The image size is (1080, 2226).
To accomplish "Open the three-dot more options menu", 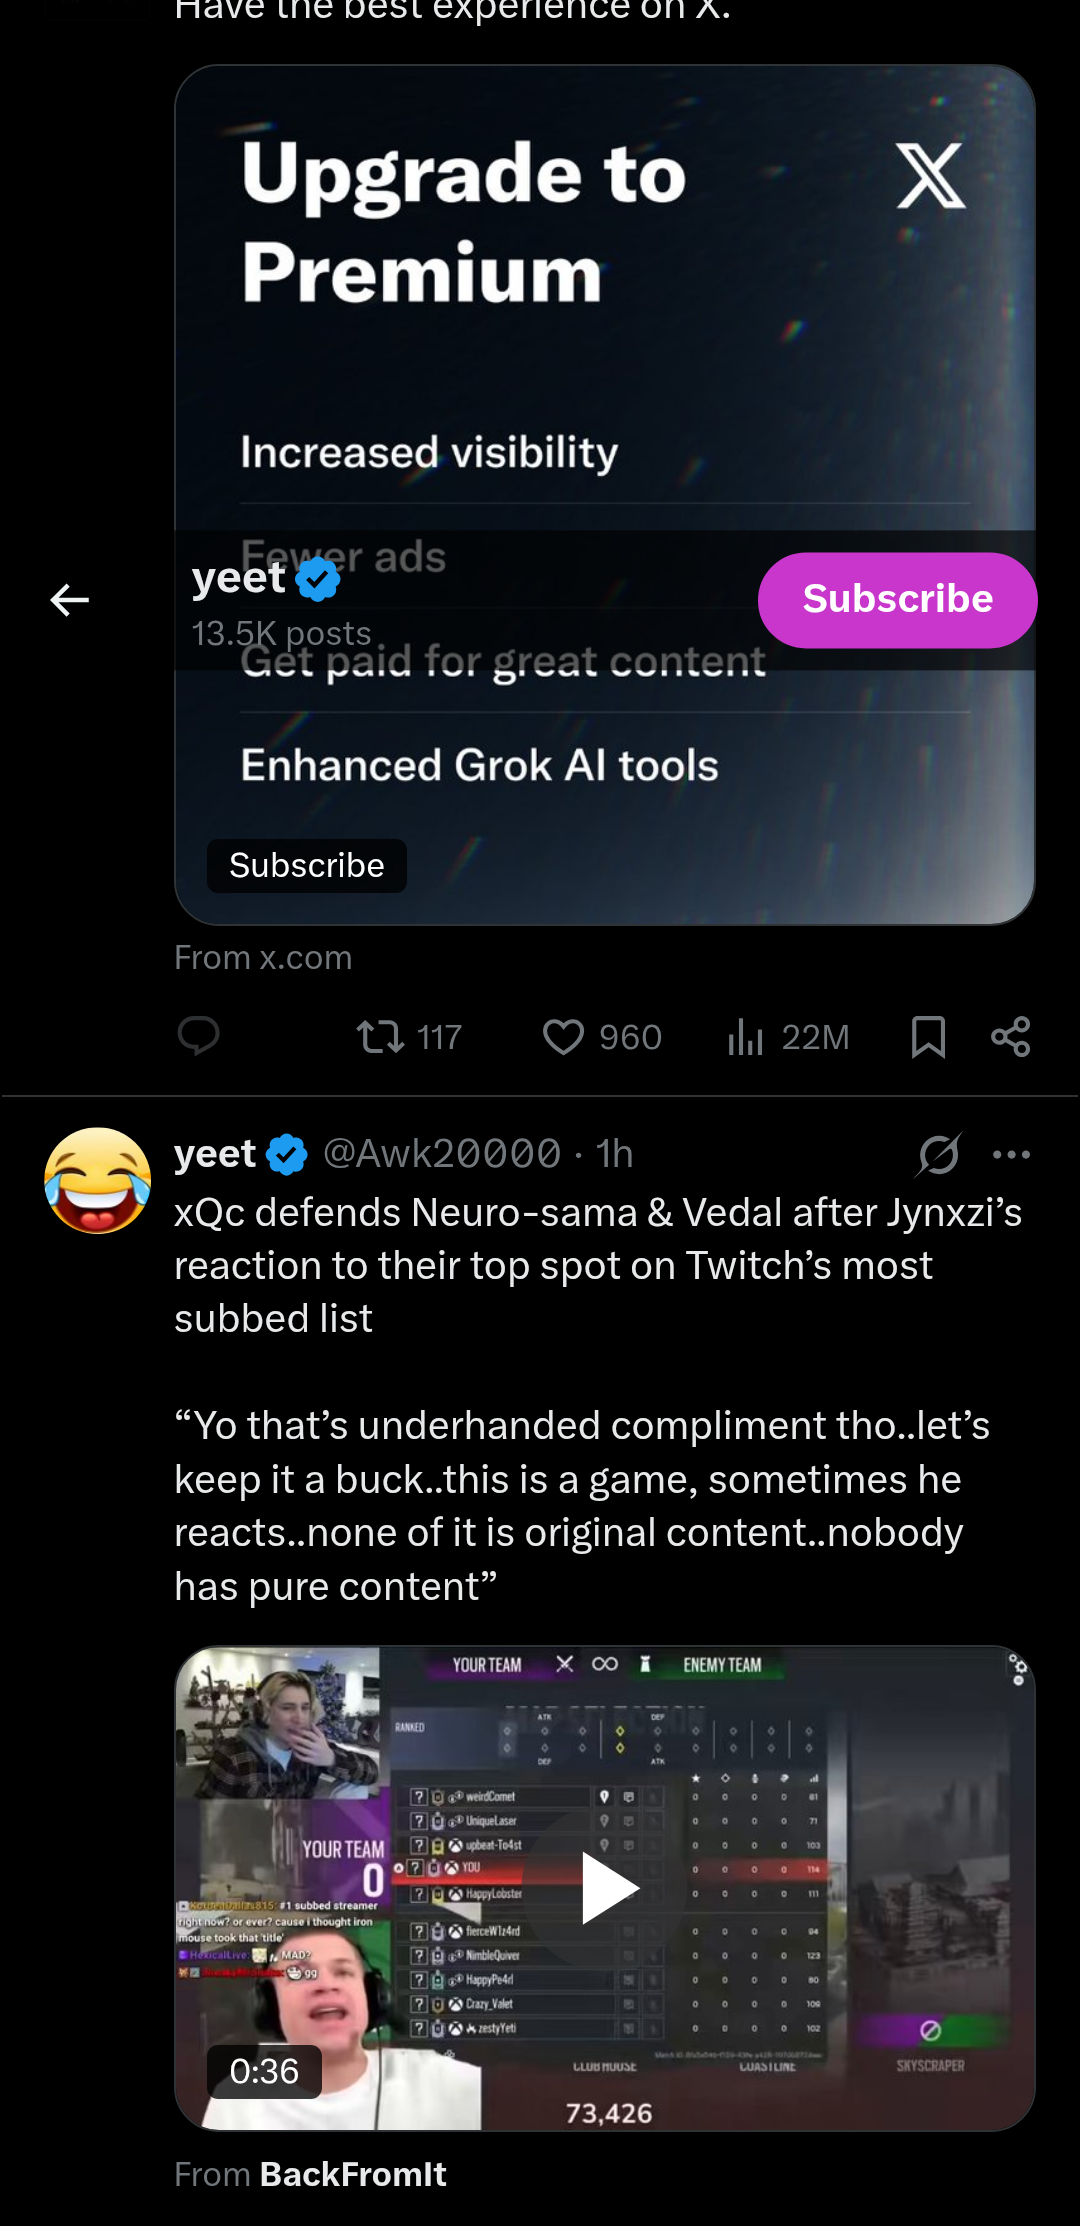I will pyautogui.click(x=1011, y=1154).
